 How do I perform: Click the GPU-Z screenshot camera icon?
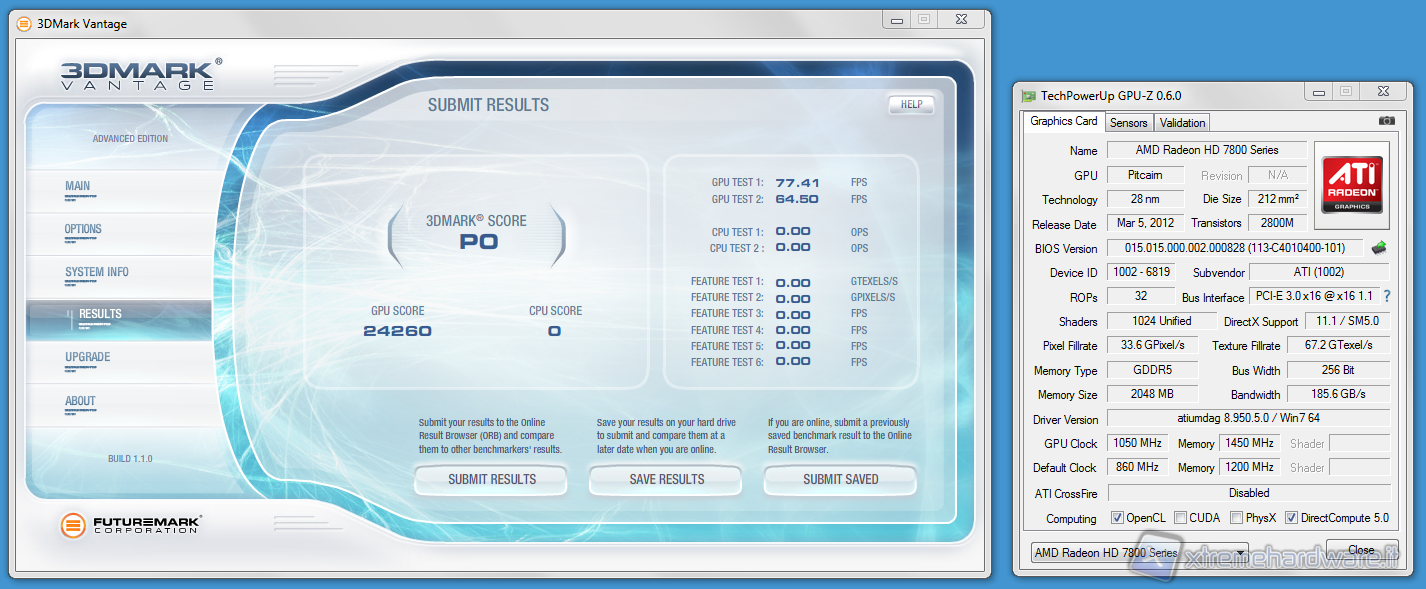(1386, 121)
